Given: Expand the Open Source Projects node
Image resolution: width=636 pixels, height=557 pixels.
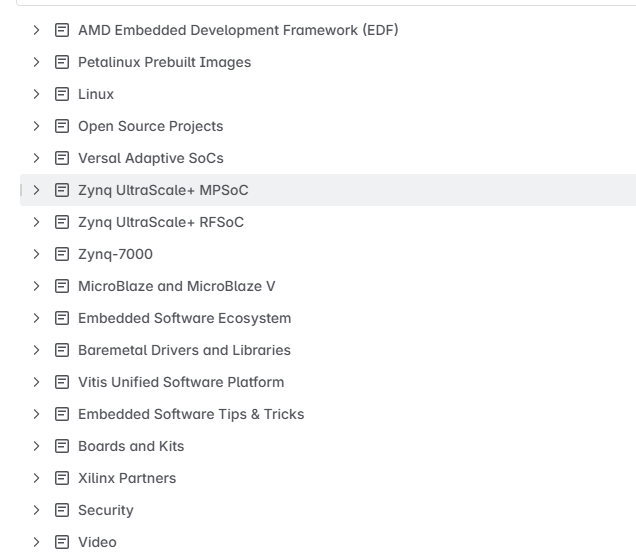Looking at the screenshot, I should (36, 126).
